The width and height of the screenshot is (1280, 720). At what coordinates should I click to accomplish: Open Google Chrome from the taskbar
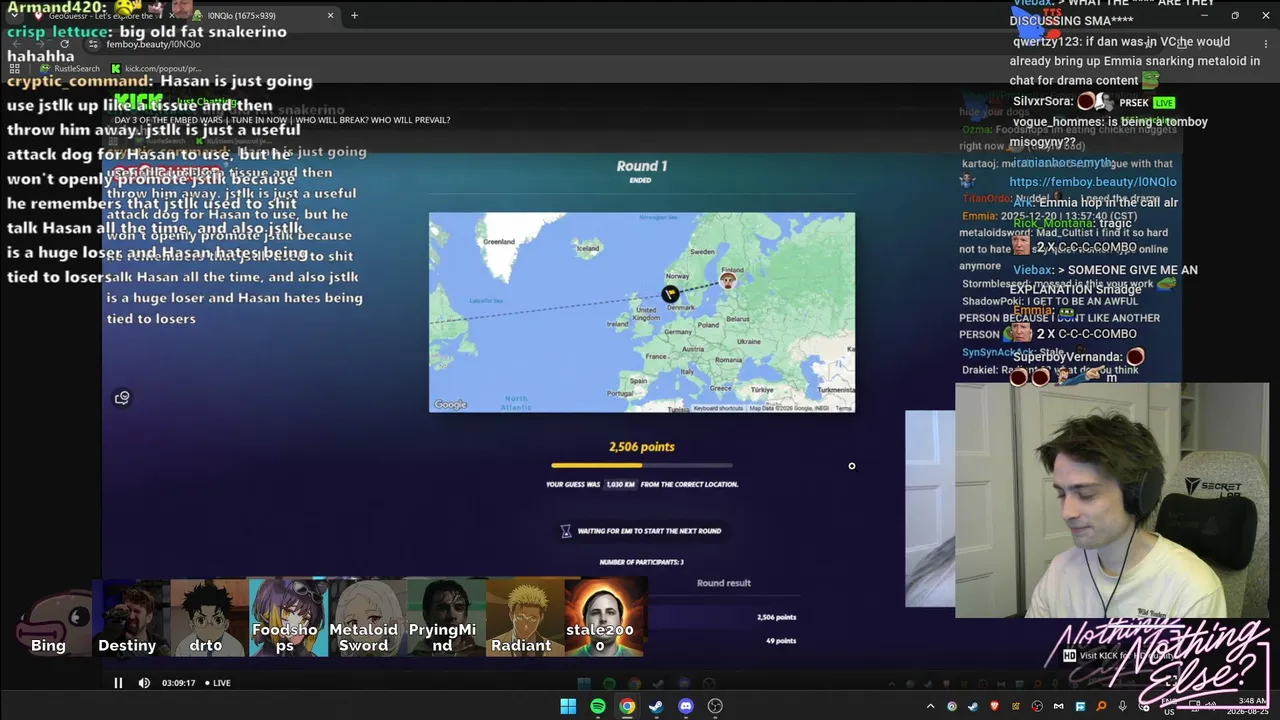tap(627, 706)
